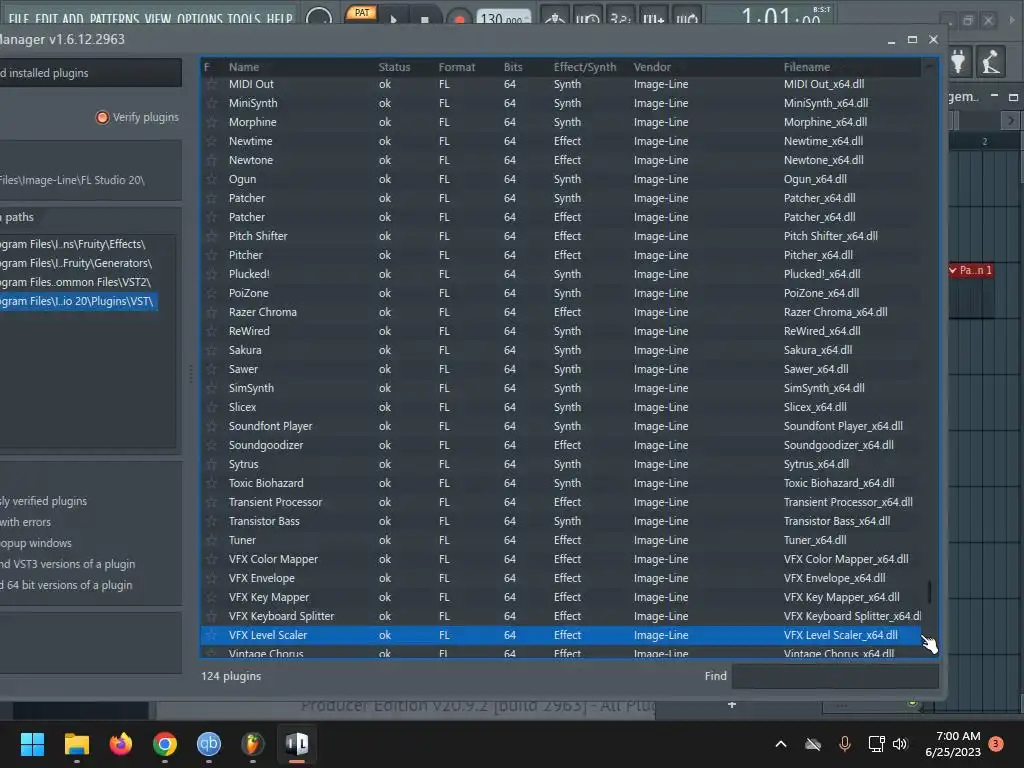
Task: Toggle the 'verified plugins' filter option
Action: click(43, 501)
